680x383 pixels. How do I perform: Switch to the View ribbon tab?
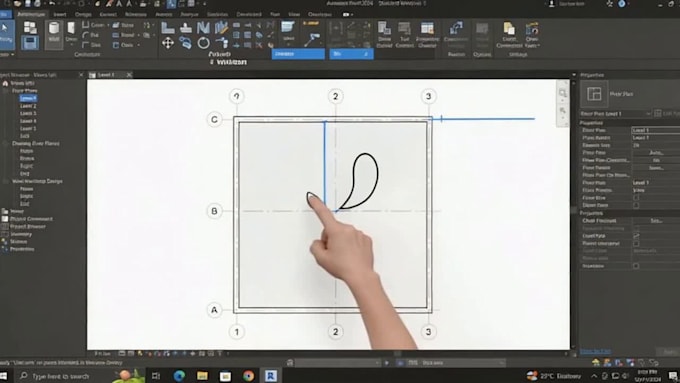[x=294, y=14]
